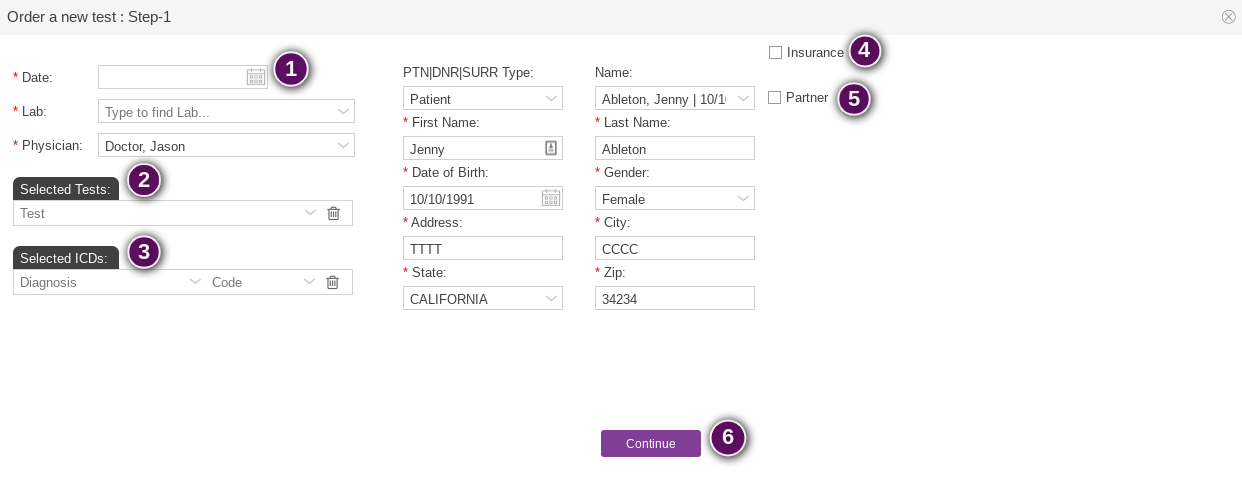Expand the Lab dropdown
Image resolution: width=1242 pixels, height=490 pixels.
tap(343, 112)
